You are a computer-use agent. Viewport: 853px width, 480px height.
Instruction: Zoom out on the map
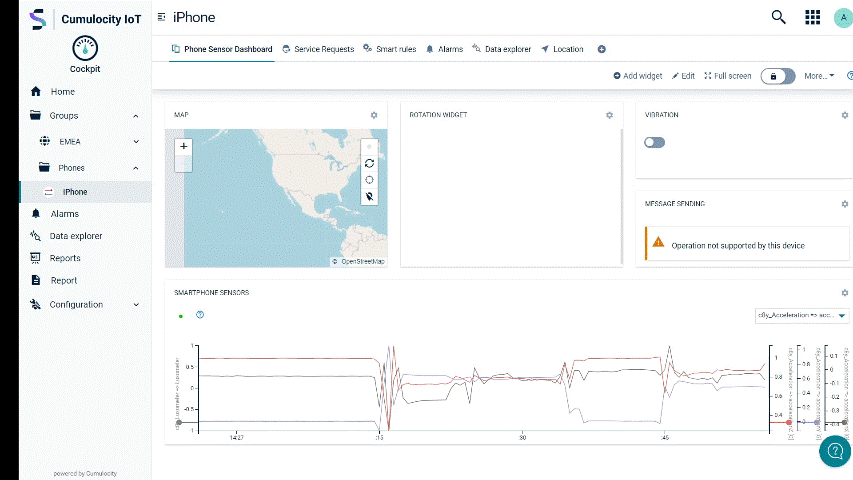pyautogui.click(x=183, y=163)
